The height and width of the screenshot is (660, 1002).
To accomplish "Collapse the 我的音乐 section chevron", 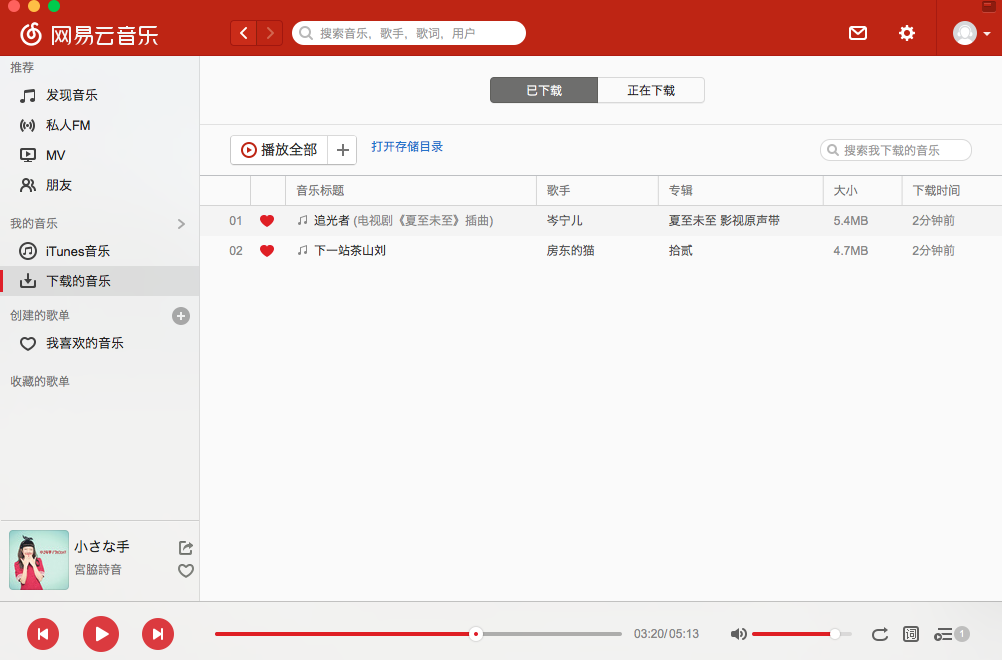I will point(181,224).
